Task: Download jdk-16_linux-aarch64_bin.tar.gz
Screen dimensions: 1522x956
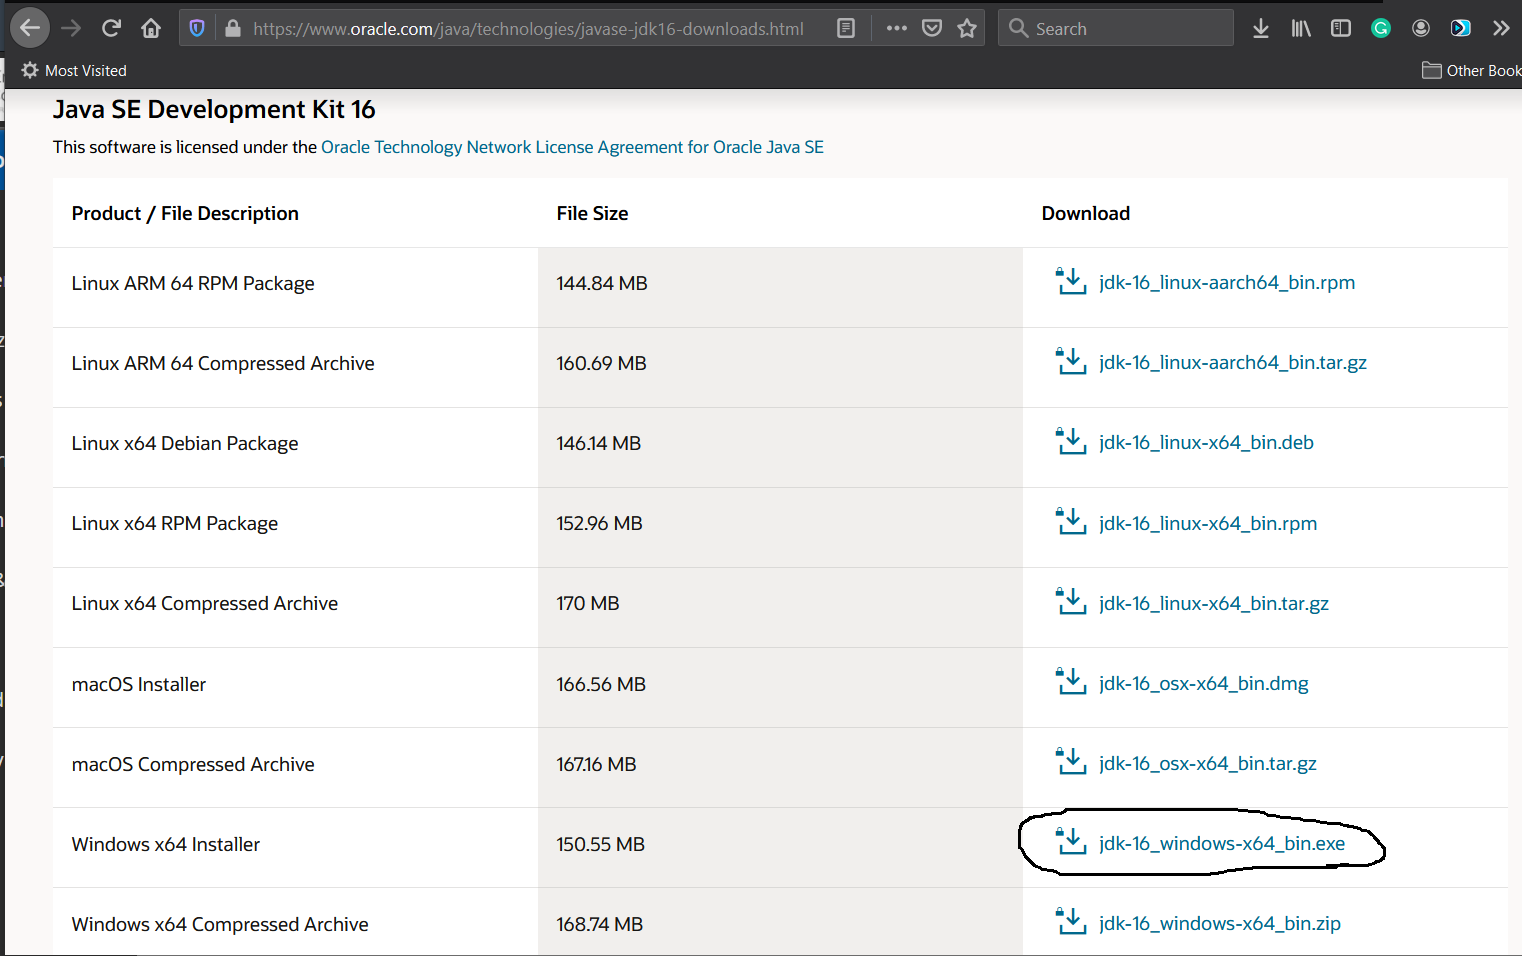Action: tap(1233, 363)
